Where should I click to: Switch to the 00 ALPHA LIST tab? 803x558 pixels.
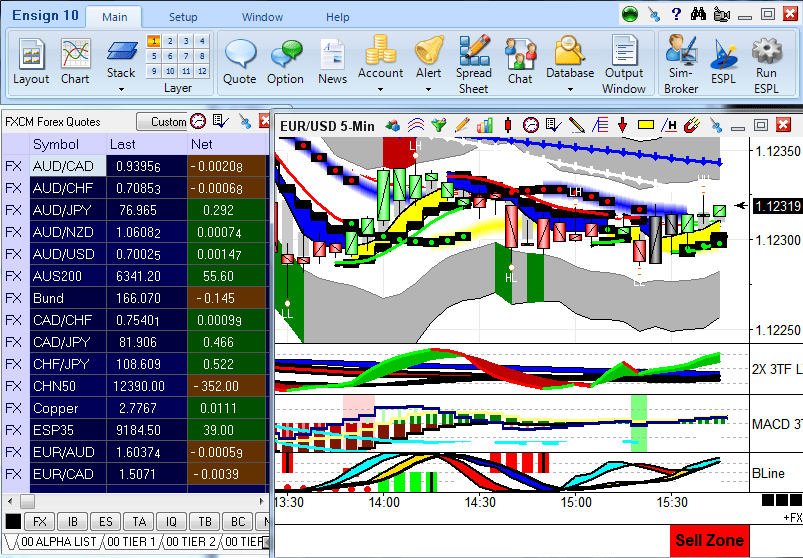58,542
